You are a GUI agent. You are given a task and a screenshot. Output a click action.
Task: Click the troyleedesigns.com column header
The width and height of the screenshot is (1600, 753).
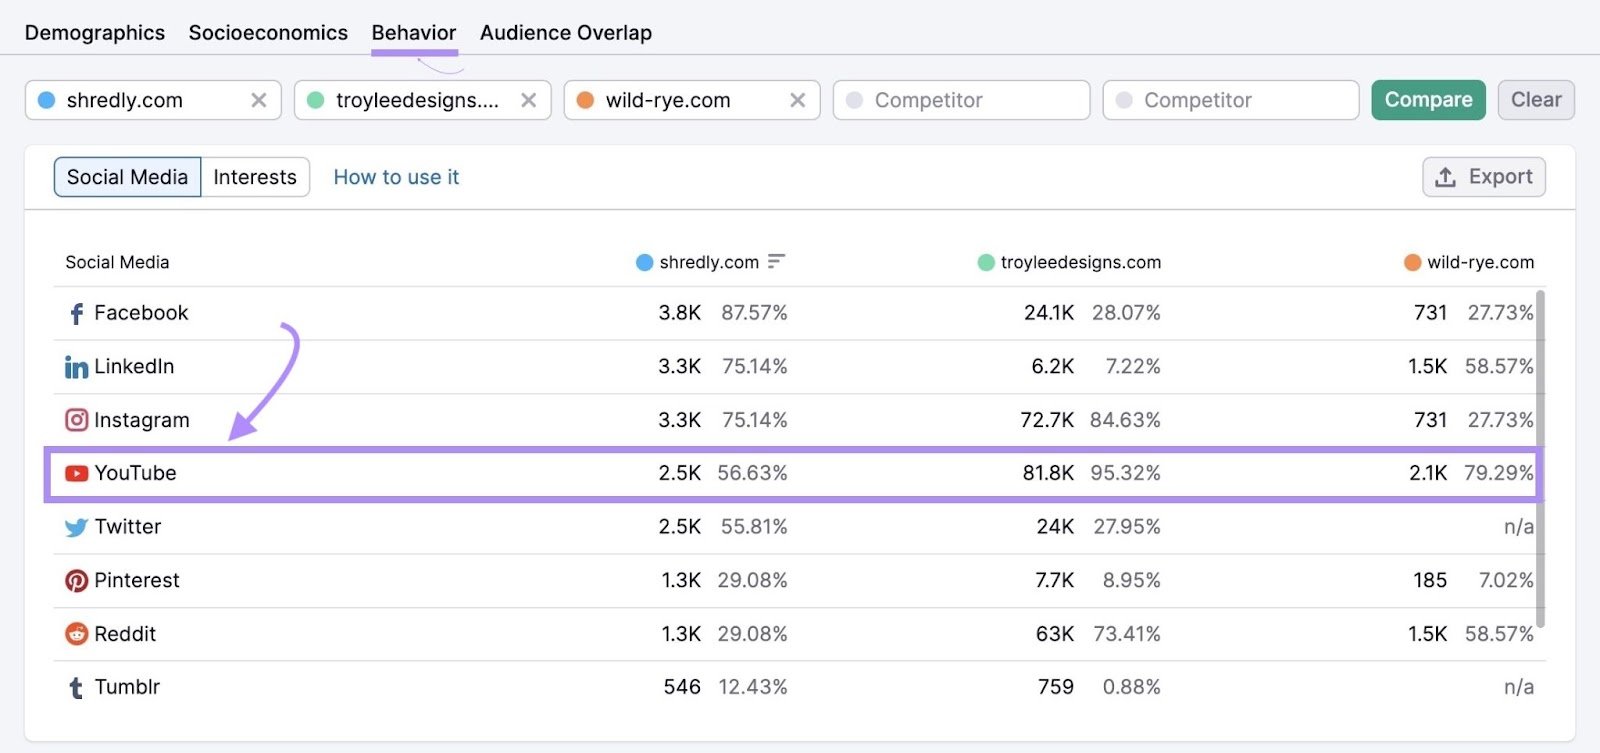(1081, 262)
